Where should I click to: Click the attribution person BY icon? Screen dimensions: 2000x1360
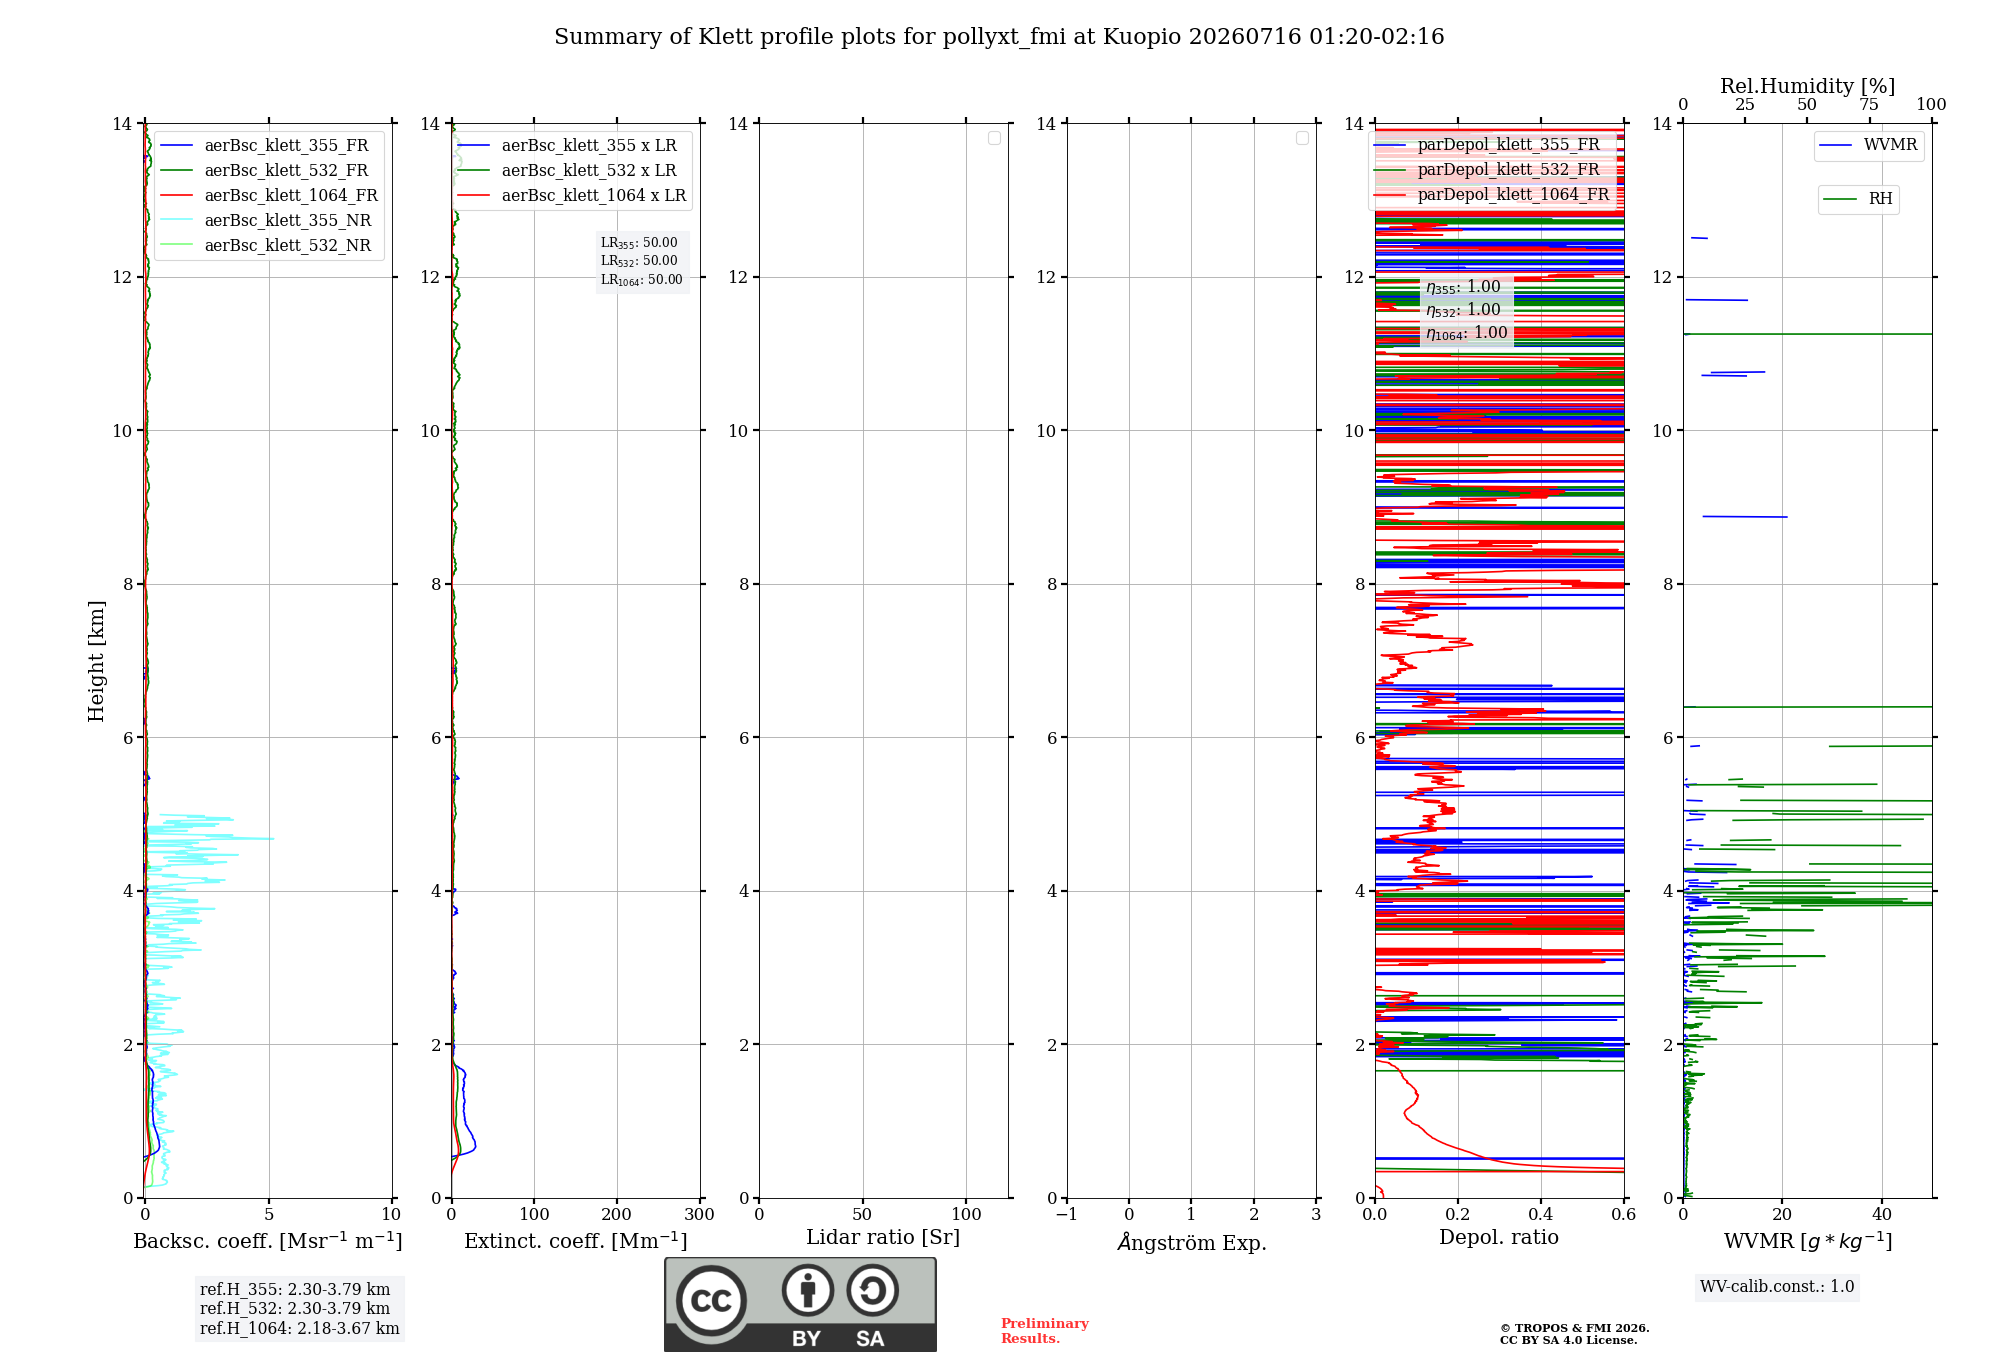[808, 1290]
